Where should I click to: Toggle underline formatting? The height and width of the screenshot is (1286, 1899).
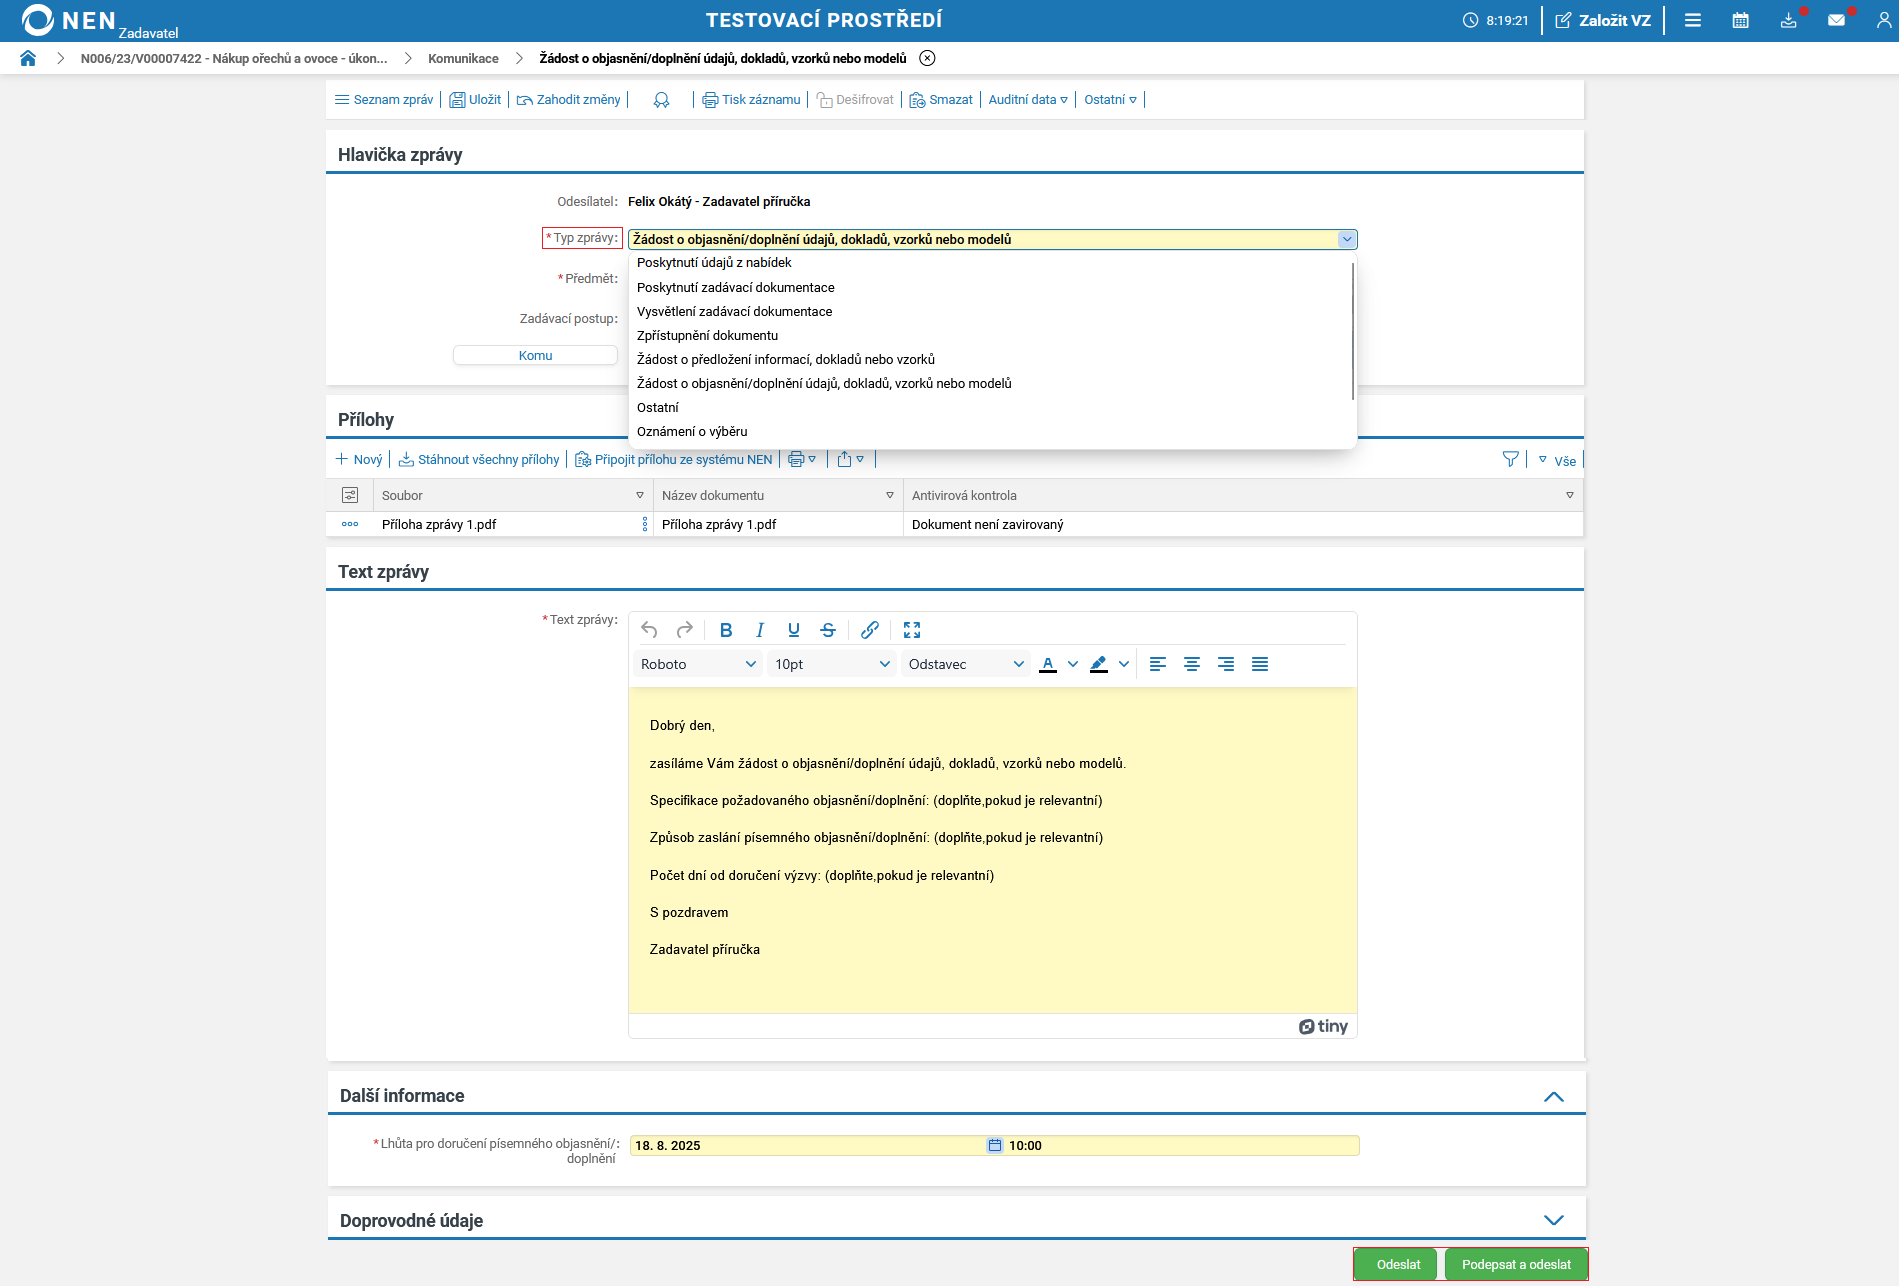tap(794, 630)
